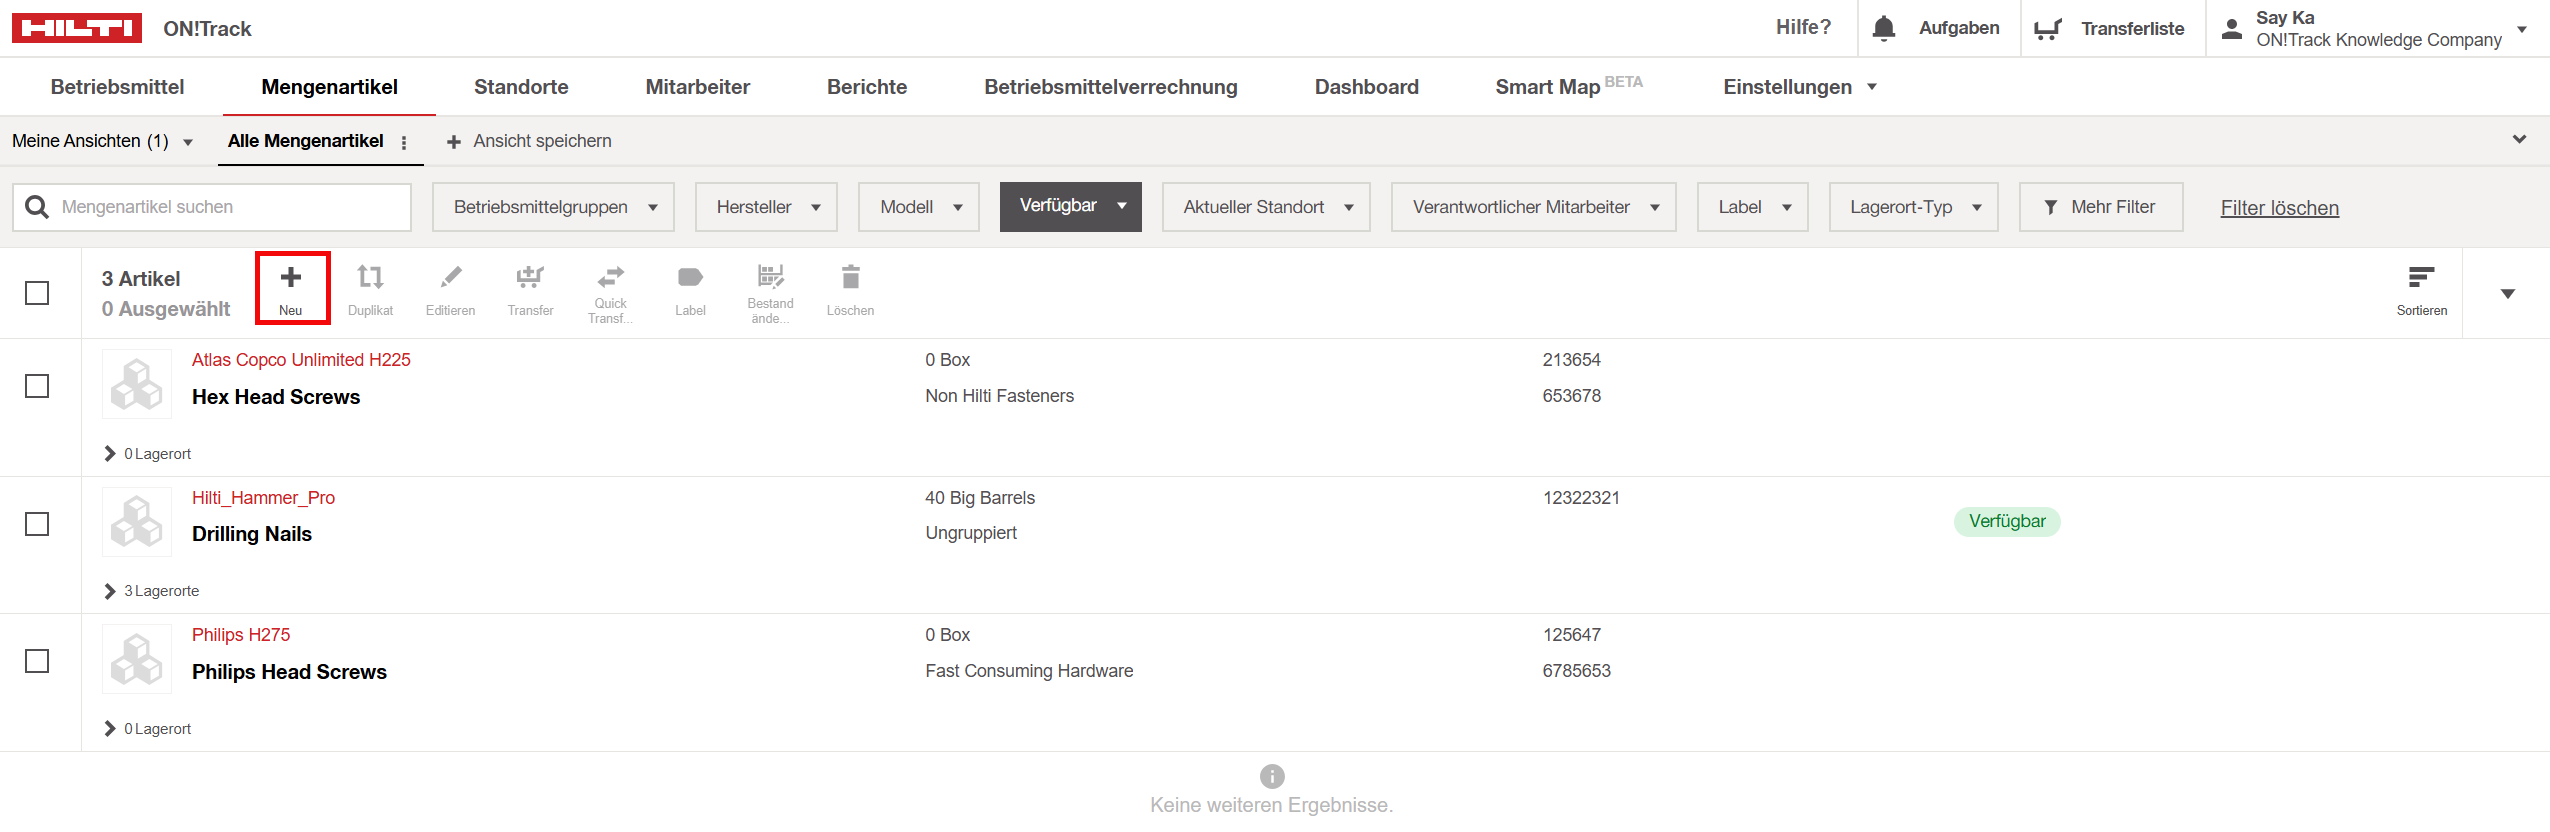This screenshot has width=2550, height=832.
Task: Click the Bestand ändern icon
Action: tap(770, 276)
